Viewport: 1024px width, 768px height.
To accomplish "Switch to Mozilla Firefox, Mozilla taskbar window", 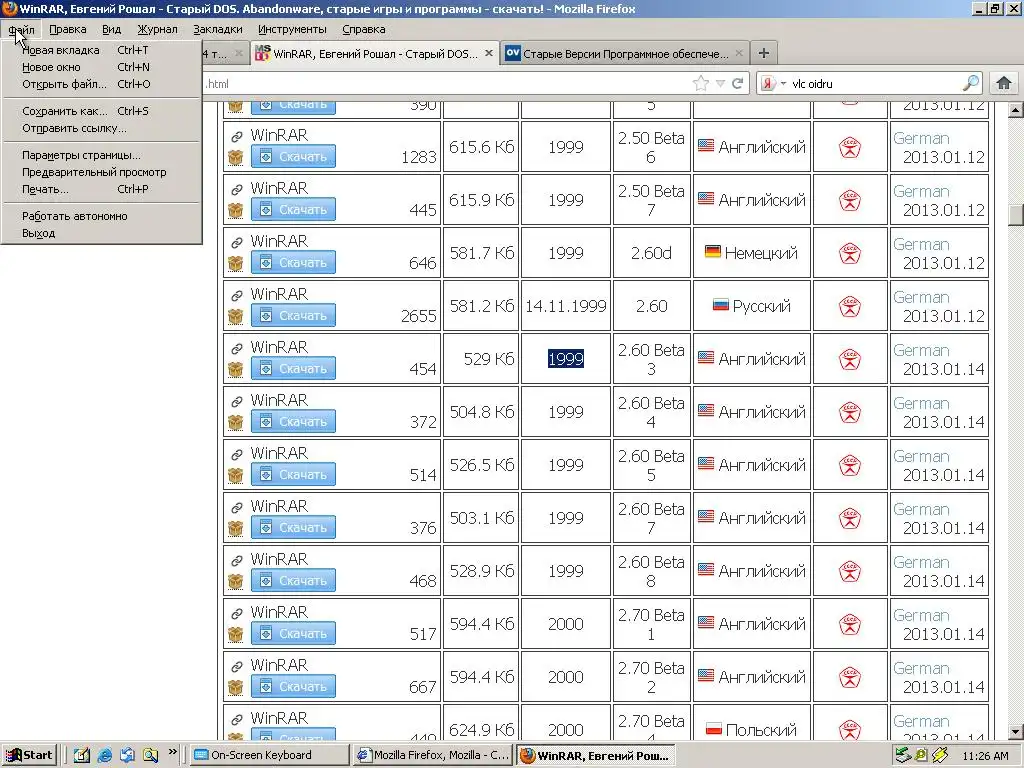I will (x=433, y=756).
